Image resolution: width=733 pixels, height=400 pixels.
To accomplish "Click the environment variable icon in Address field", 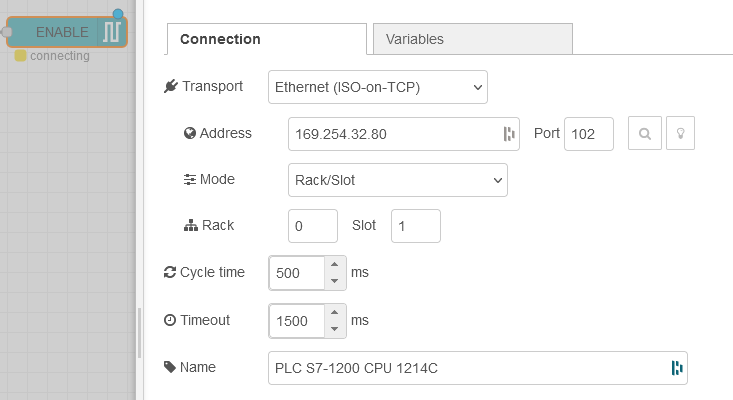I will 508,134.
